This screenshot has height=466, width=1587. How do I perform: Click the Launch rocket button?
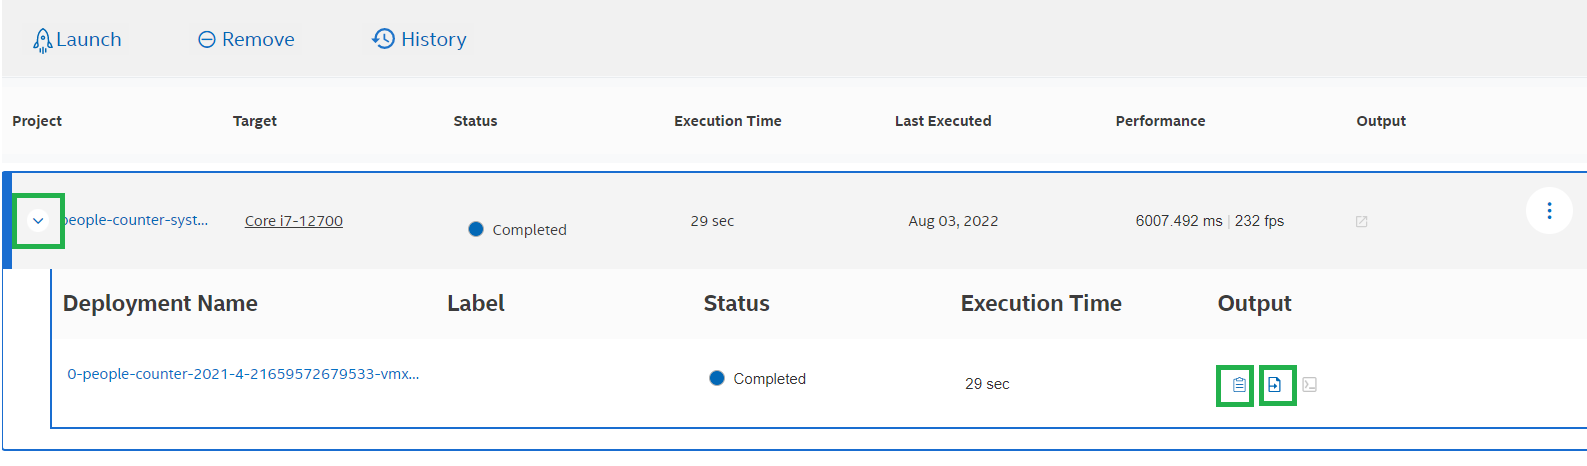click(x=77, y=40)
